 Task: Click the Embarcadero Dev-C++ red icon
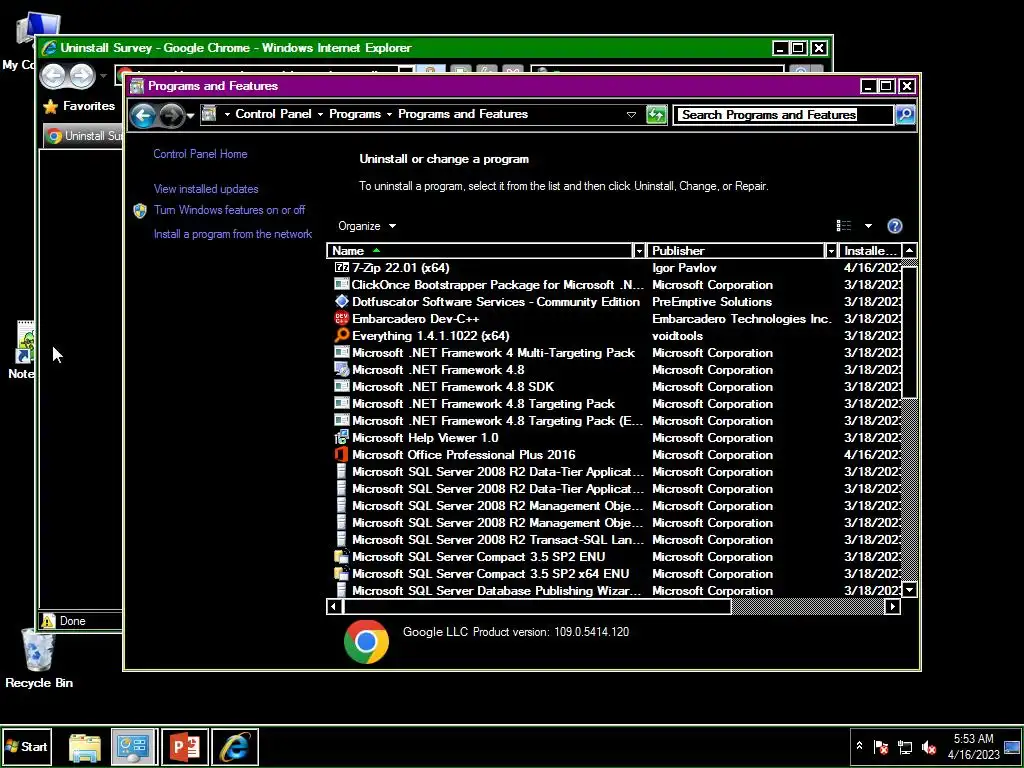[x=342, y=318]
